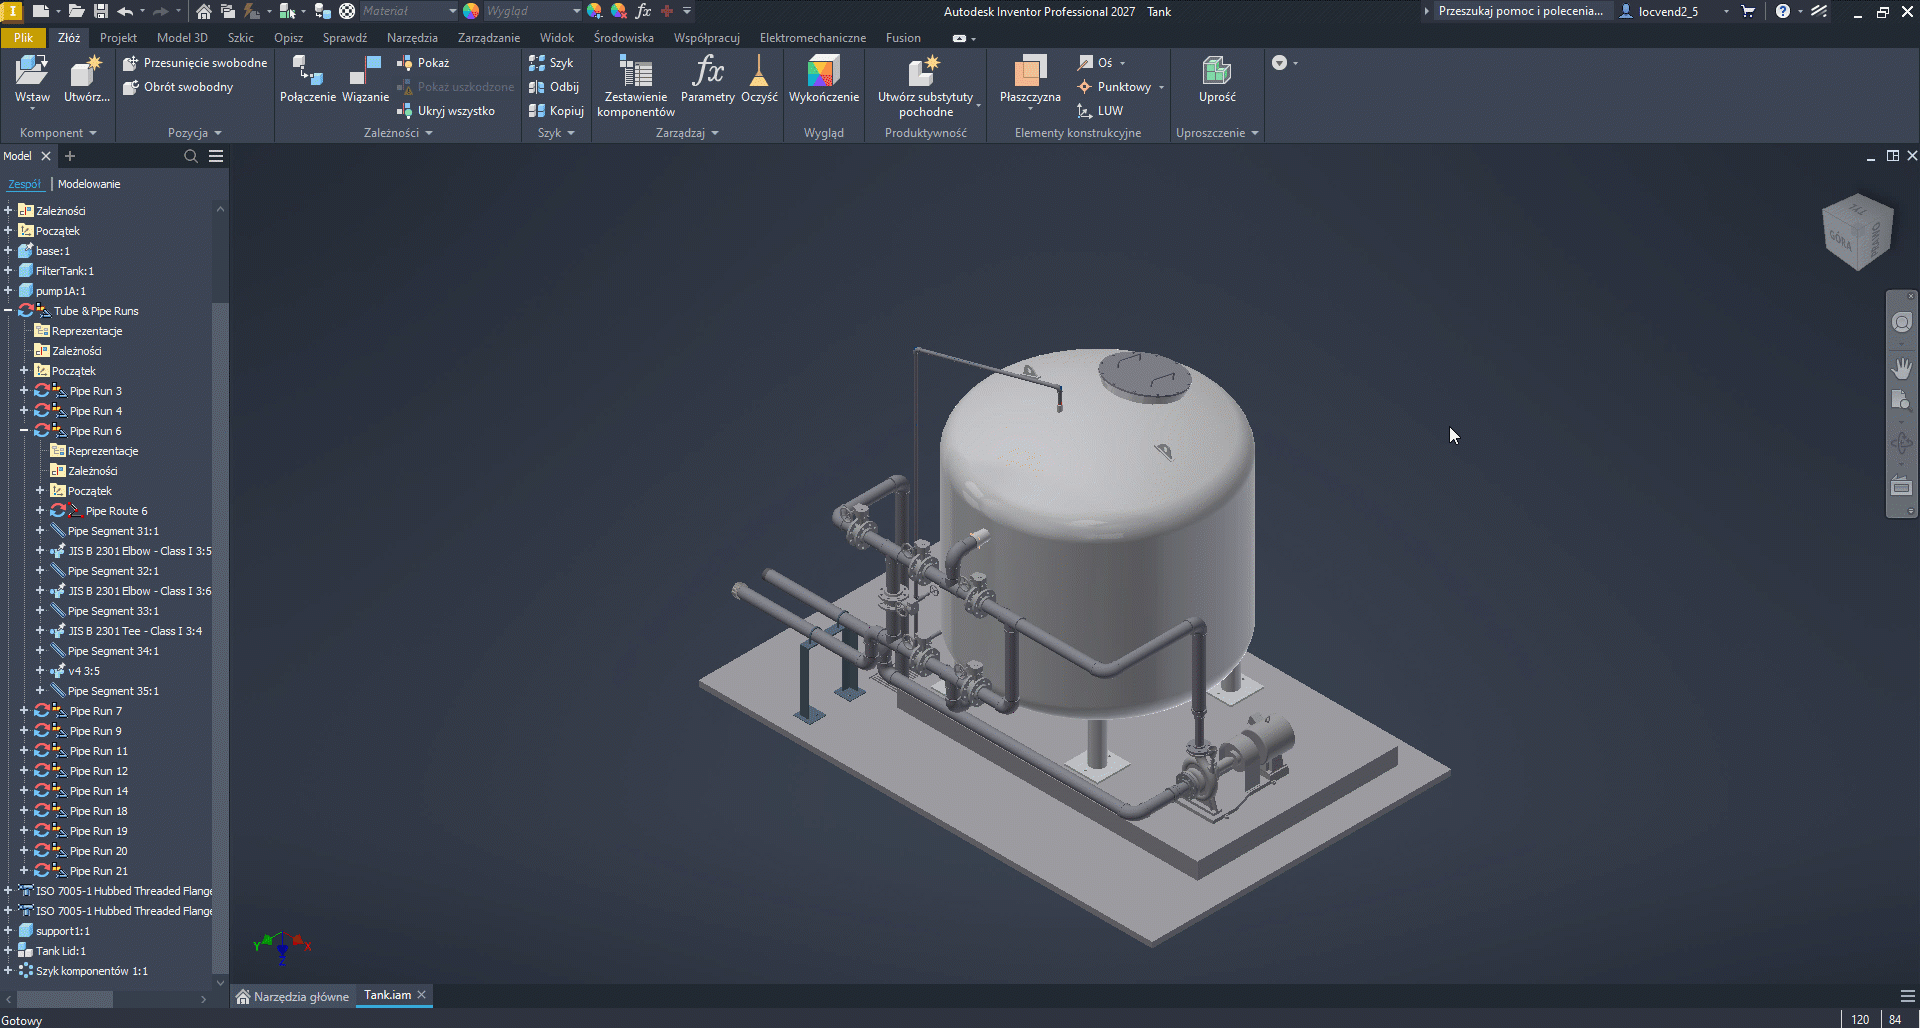This screenshot has width=1920, height=1028.
Task: Open the Materiał dropdown
Action: (452, 11)
